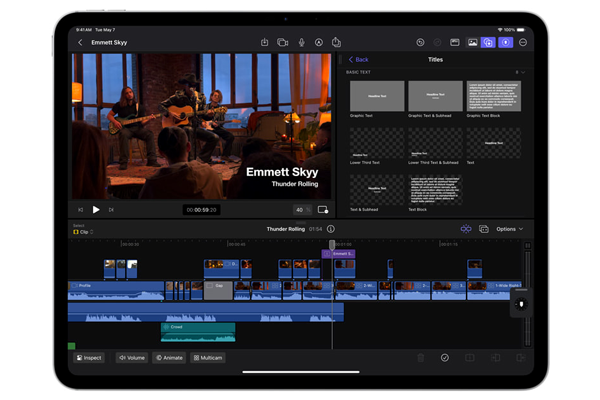Toggle the Inspect panel
Image resolution: width=600 pixels, height=400 pixels.
coord(88,357)
